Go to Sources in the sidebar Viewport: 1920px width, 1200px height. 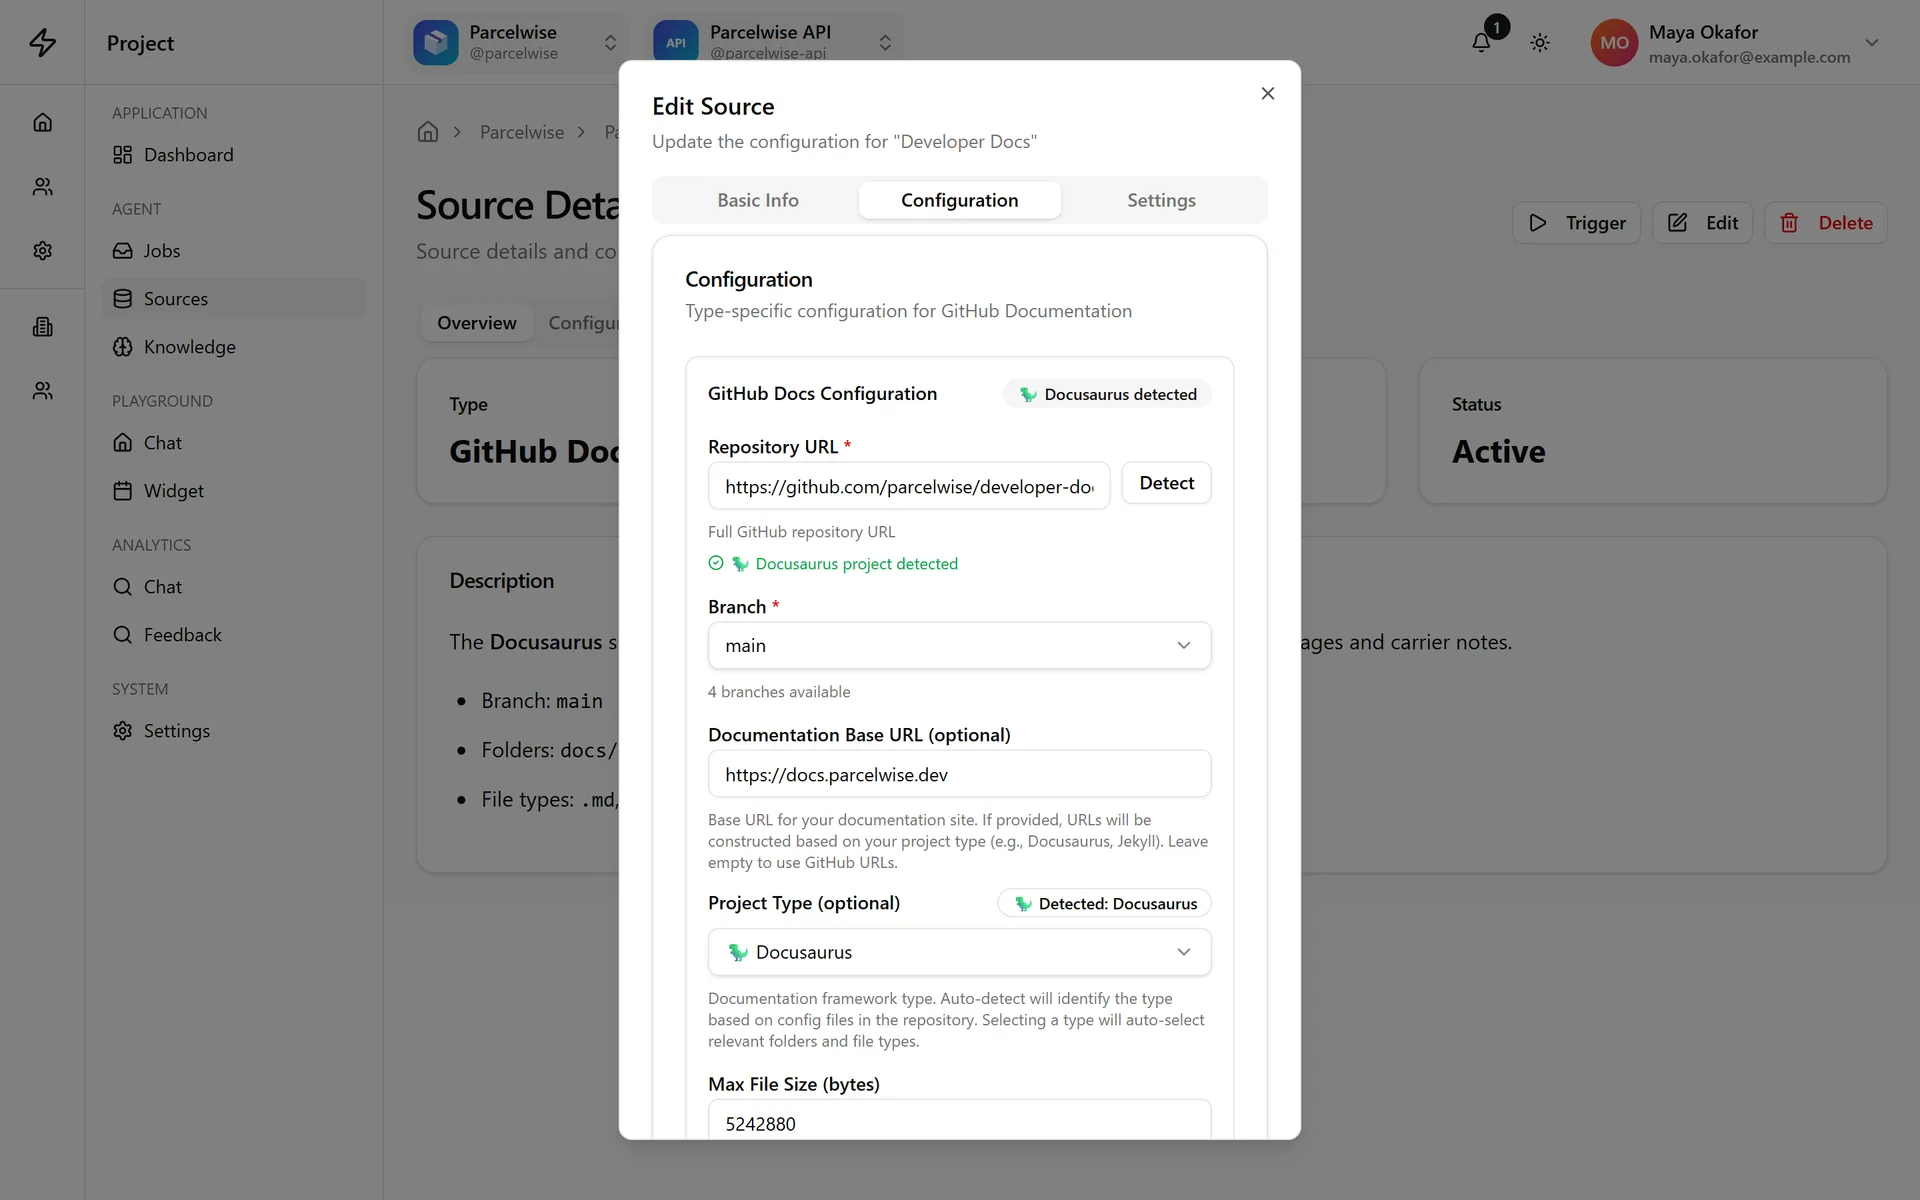234,299
